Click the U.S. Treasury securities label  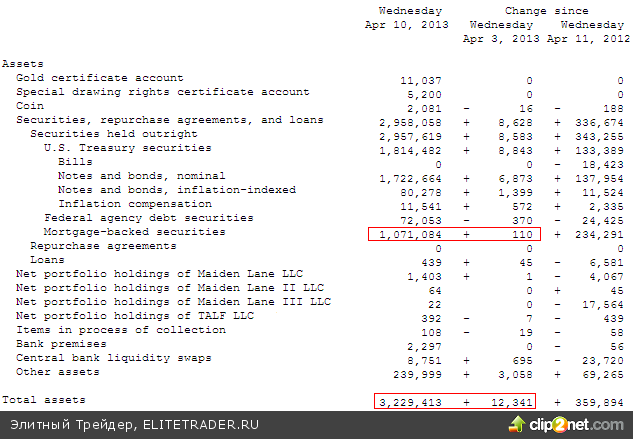(x=127, y=148)
